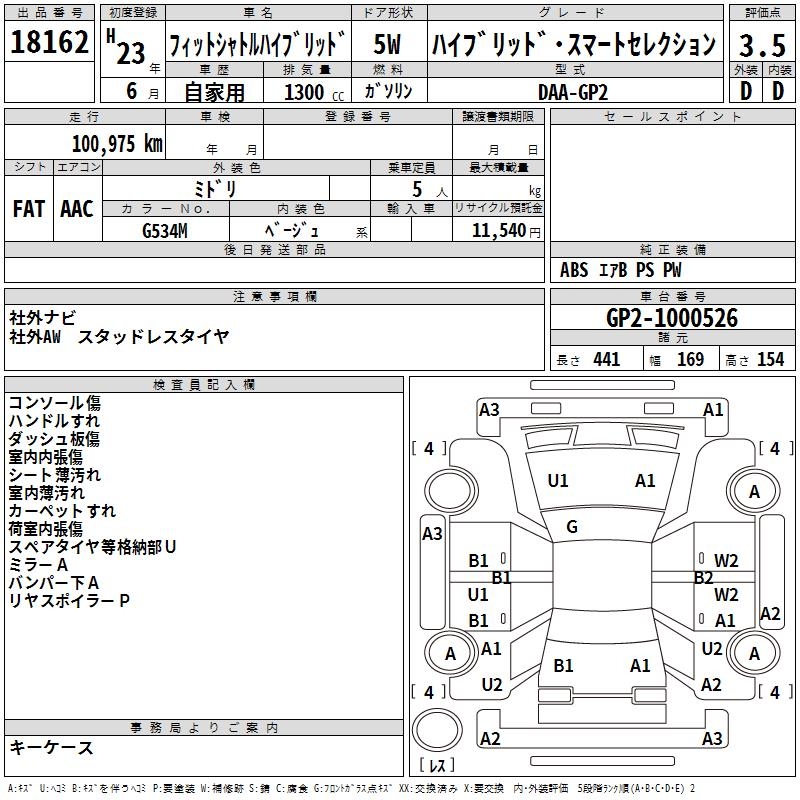
Task: Select the A3 mark at diagram top-left corner
Action: click(489, 409)
